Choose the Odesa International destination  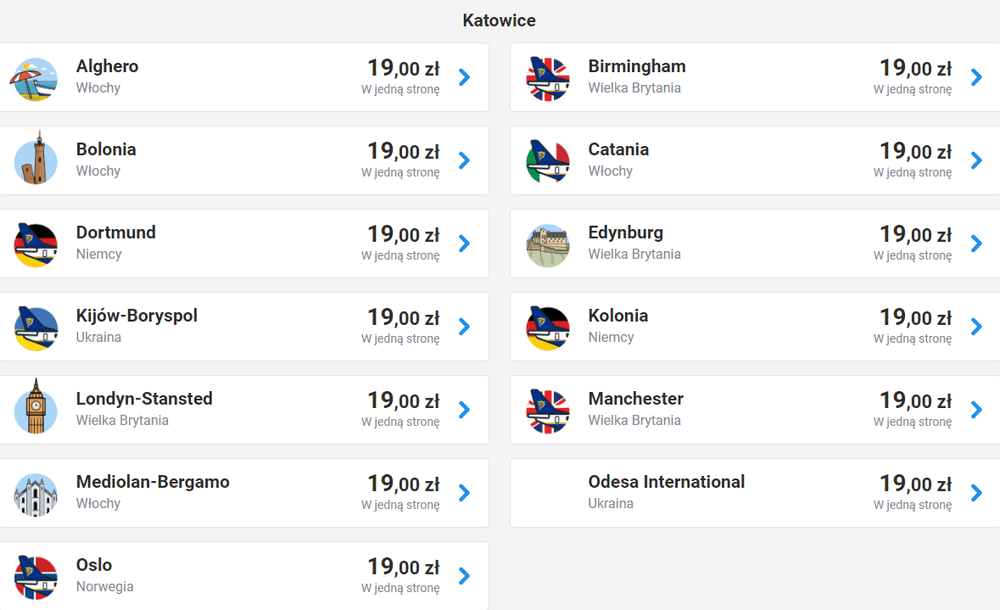pos(666,482)
